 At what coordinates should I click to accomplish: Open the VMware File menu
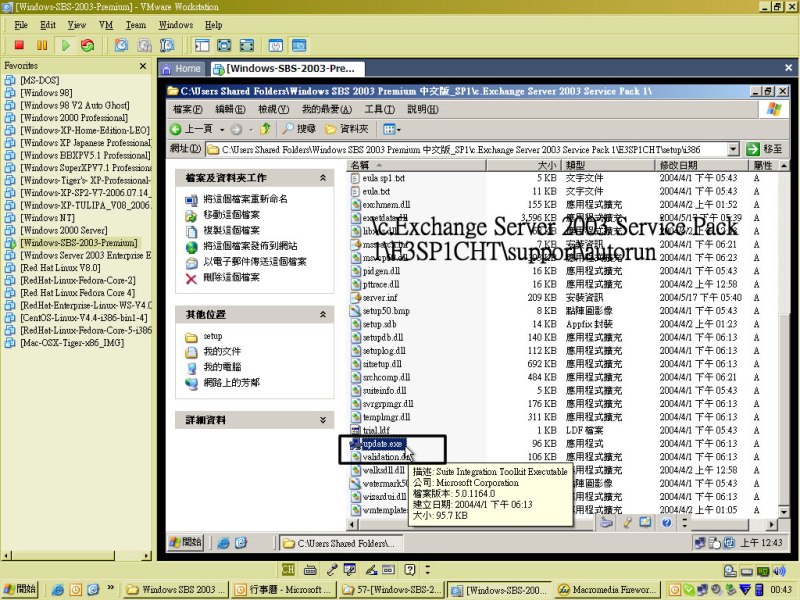tap(21, 24)
